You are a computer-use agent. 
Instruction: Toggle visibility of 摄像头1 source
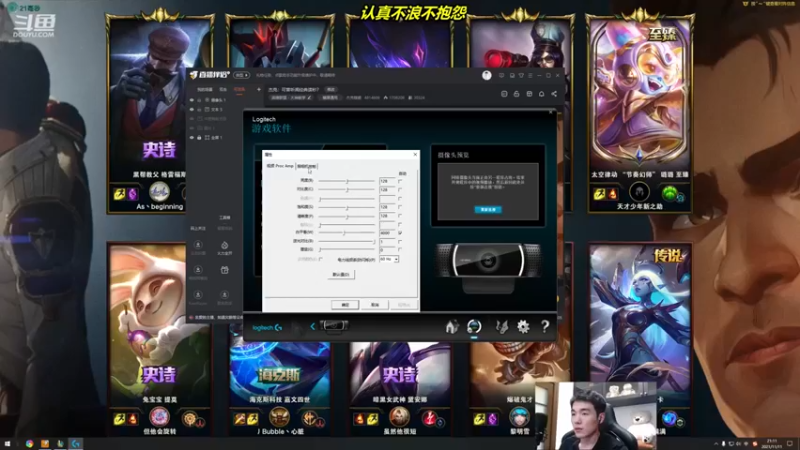192,100
